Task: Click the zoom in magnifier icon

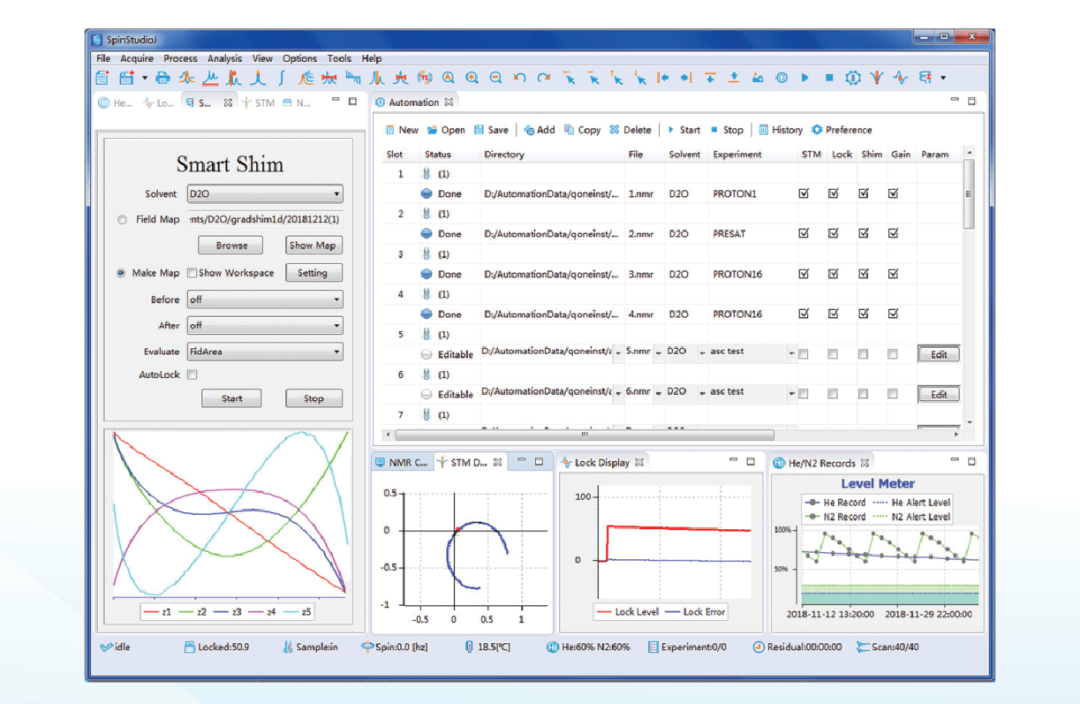Action: tap(472, 78)
